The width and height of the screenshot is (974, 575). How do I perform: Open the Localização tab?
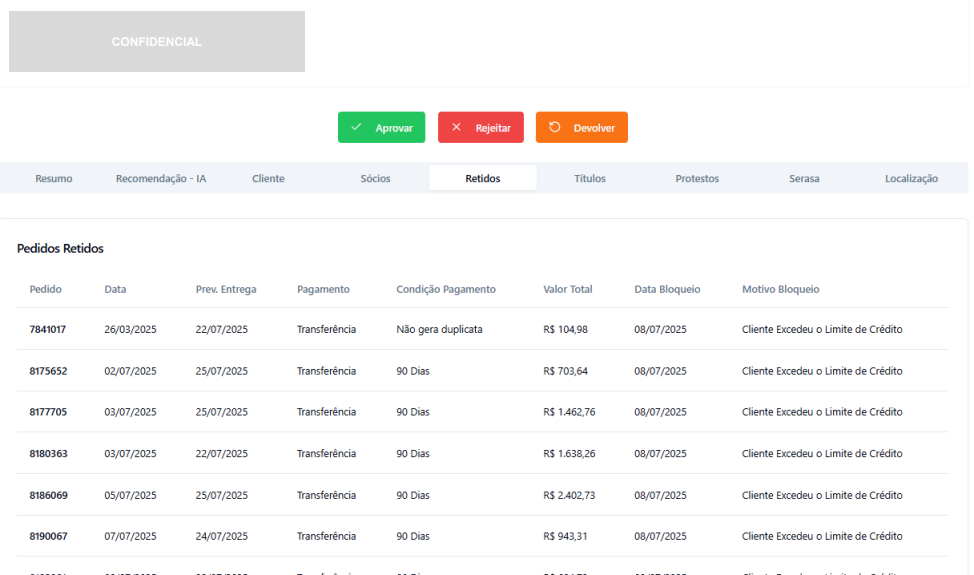pos(911,179)
